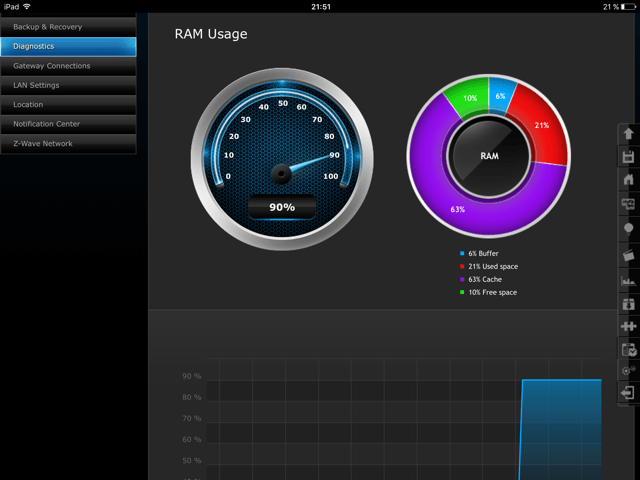This screenshot has height=480, width=640.
Task: Open Notification Center
Action: click(x=68, y=124)
